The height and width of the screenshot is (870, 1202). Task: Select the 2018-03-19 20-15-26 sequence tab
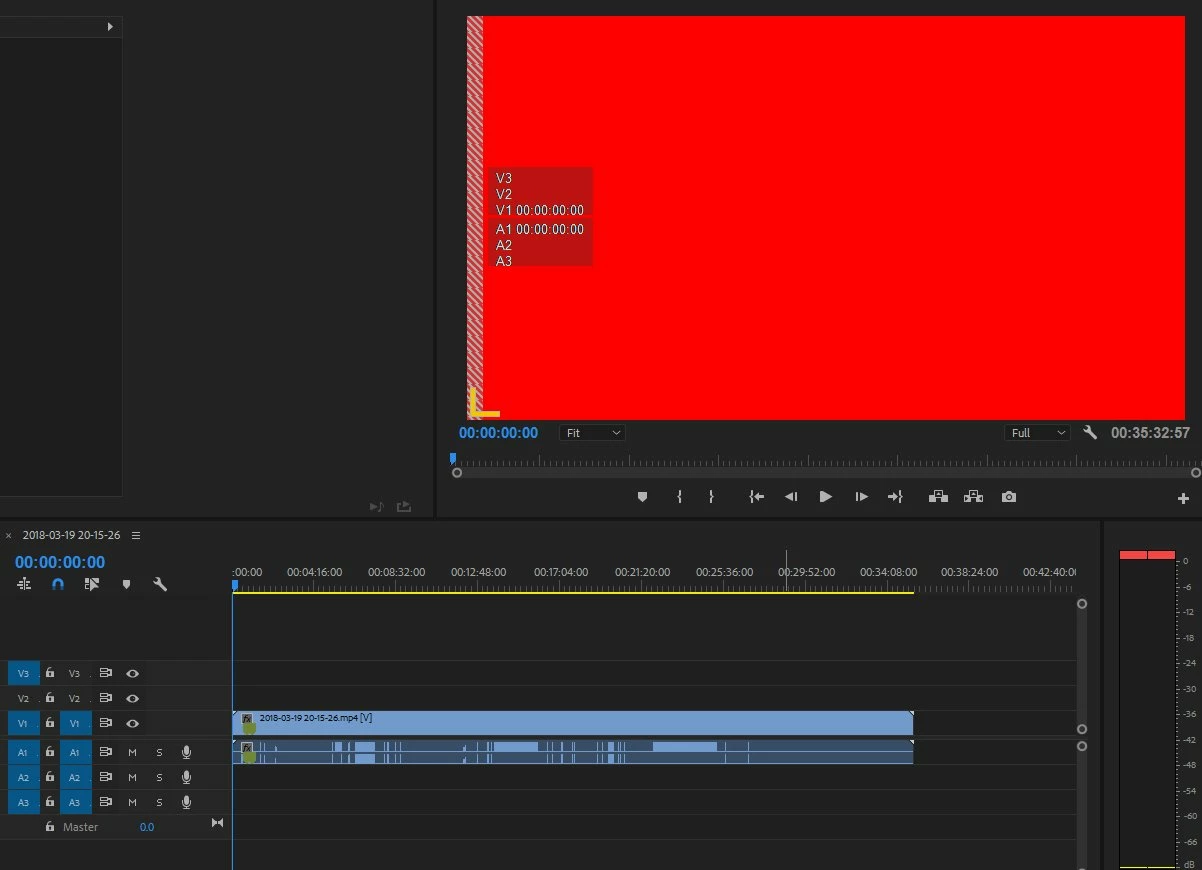71,535
